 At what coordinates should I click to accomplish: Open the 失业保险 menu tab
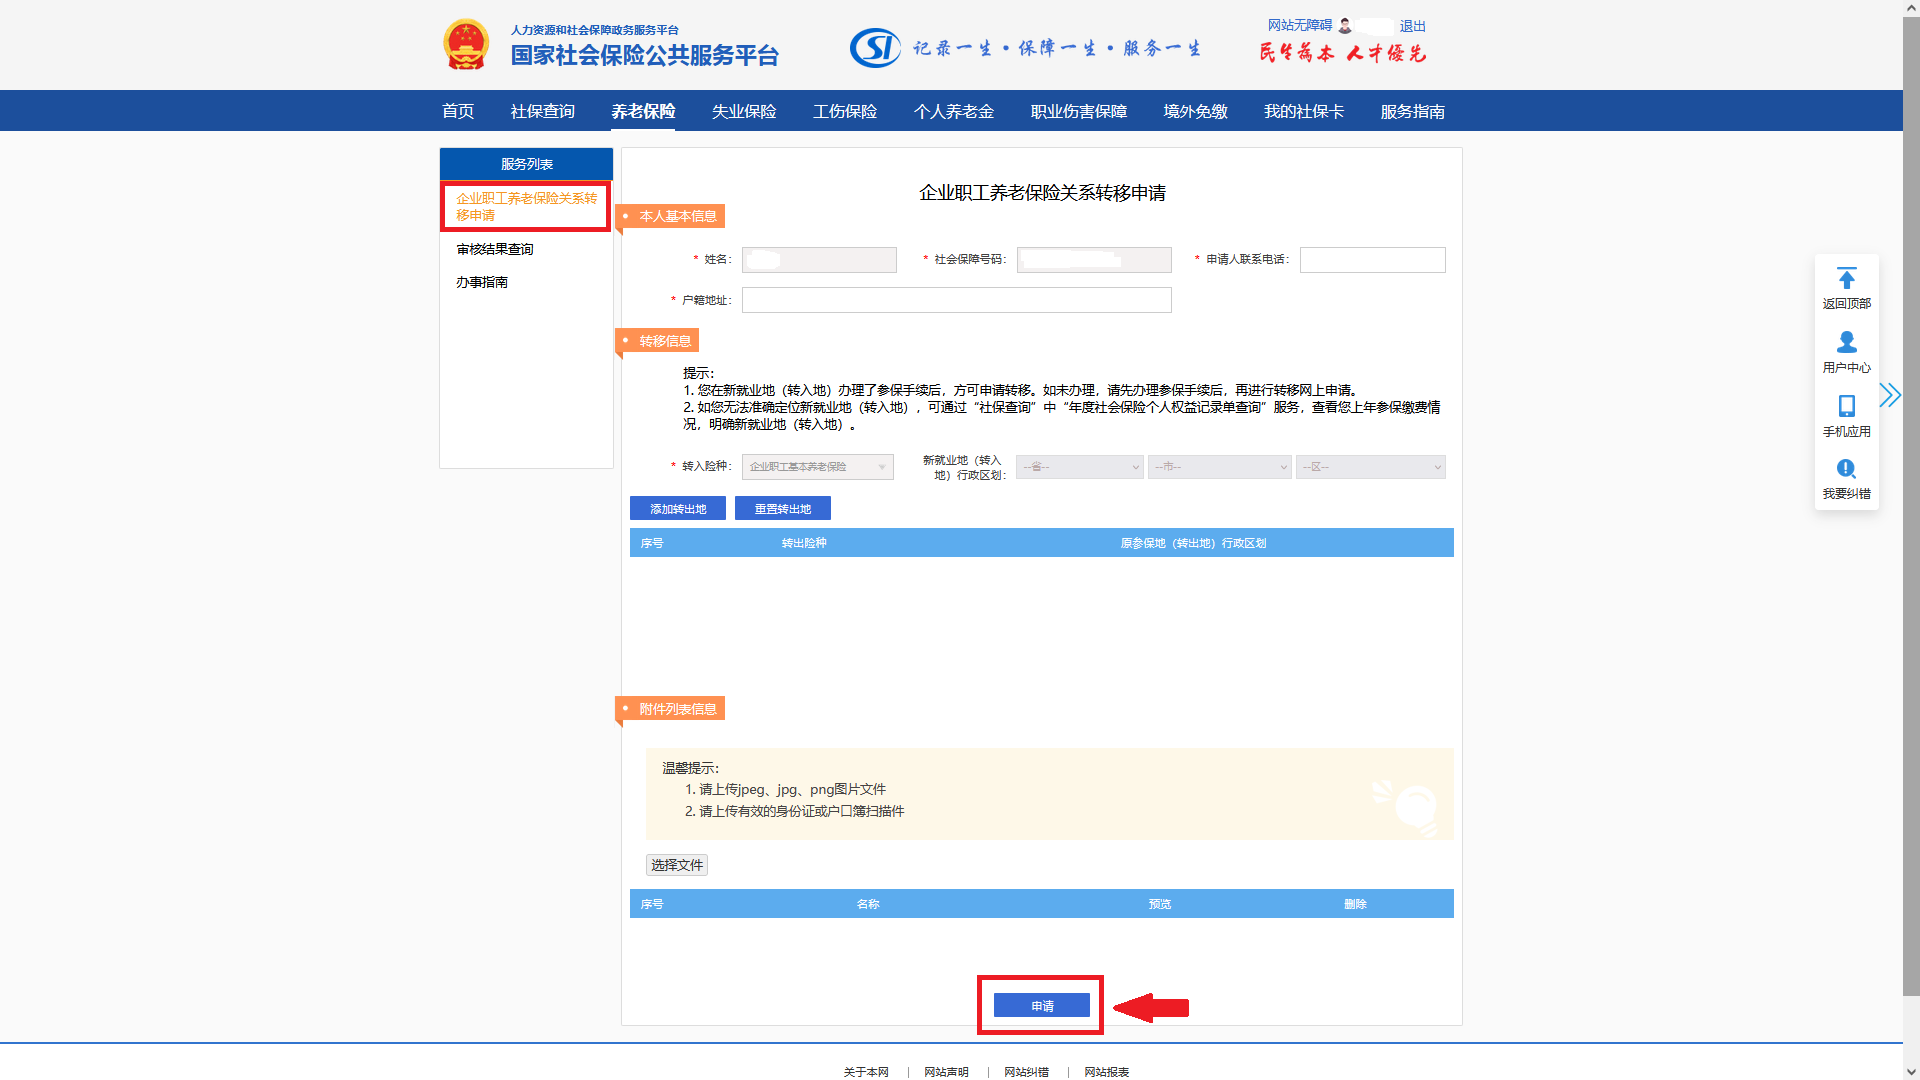[x=743, y=111]
